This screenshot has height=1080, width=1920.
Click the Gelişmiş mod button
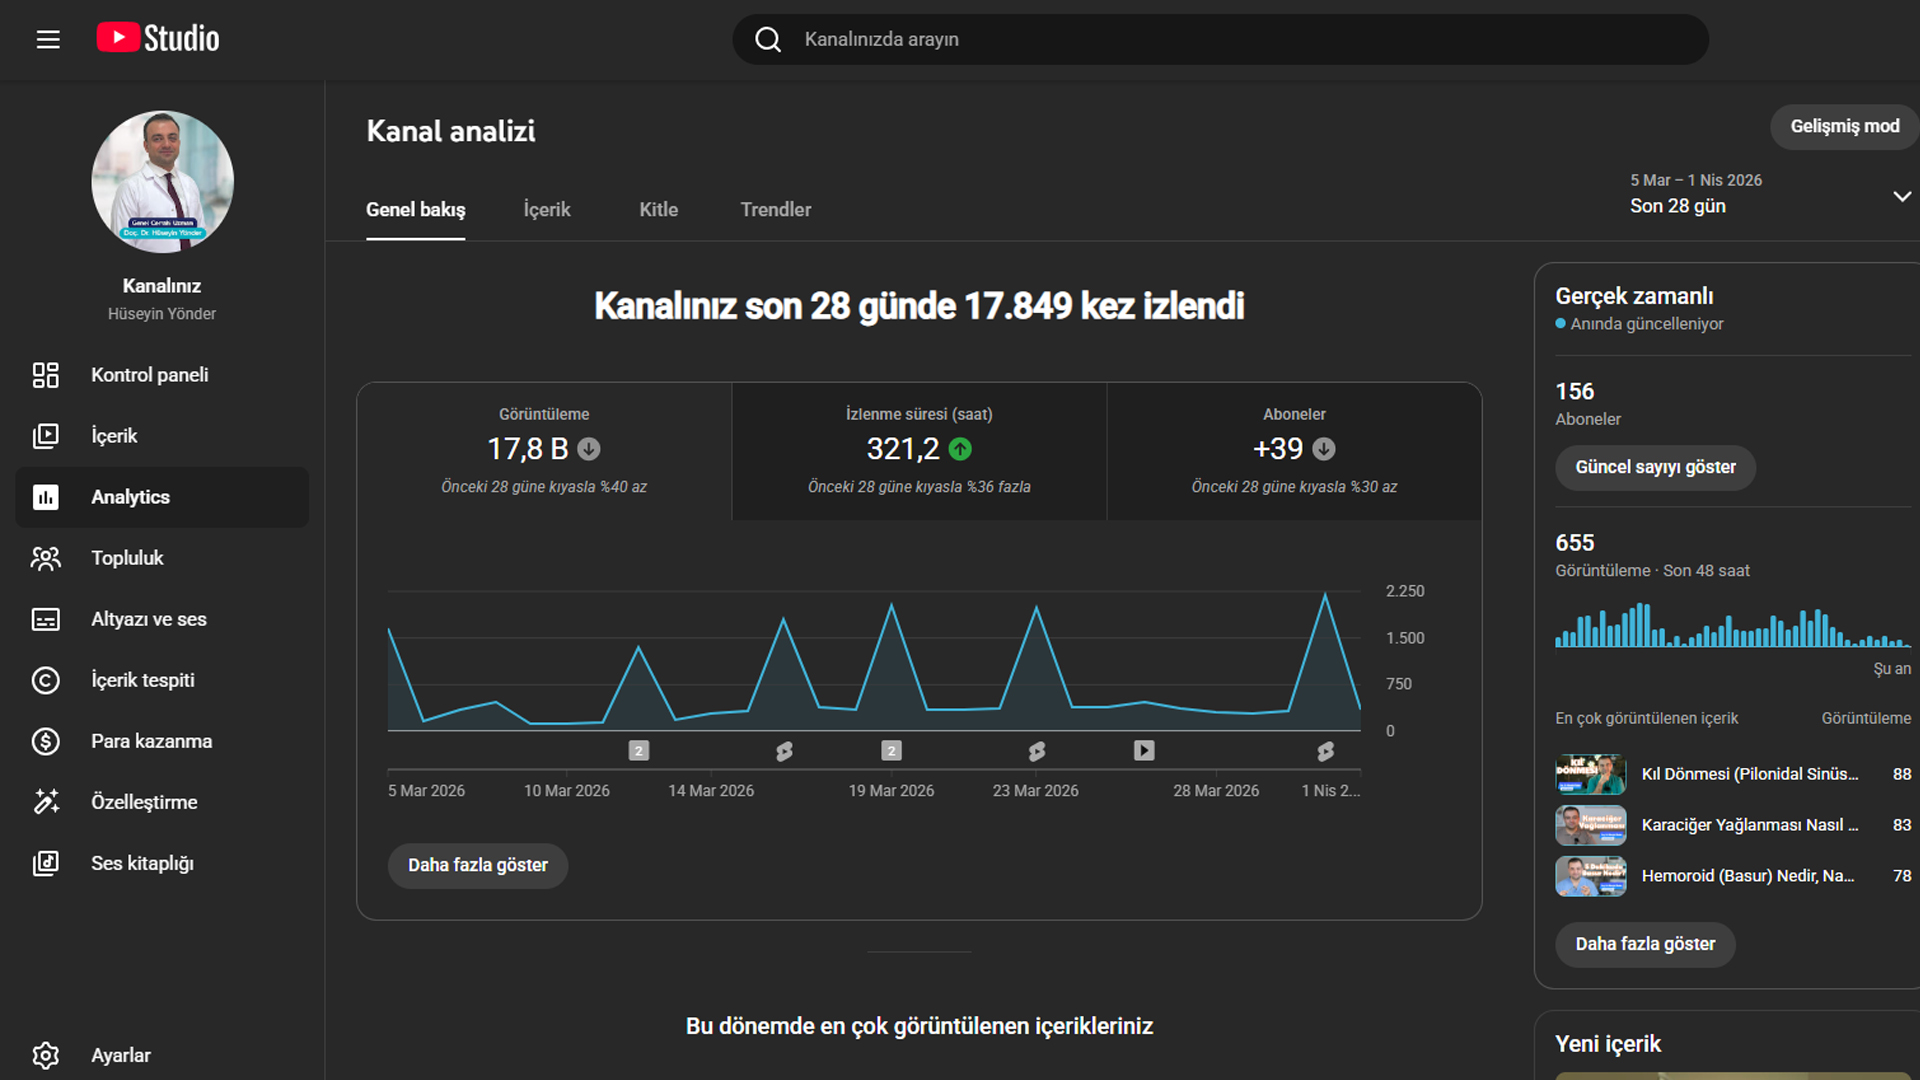click(1844, 127)
